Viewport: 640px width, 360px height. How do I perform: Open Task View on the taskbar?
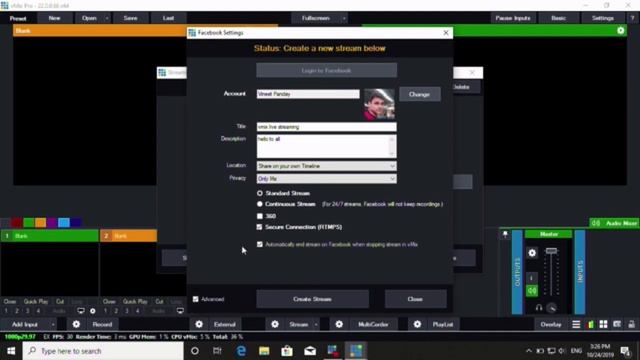tap(217, 351)
